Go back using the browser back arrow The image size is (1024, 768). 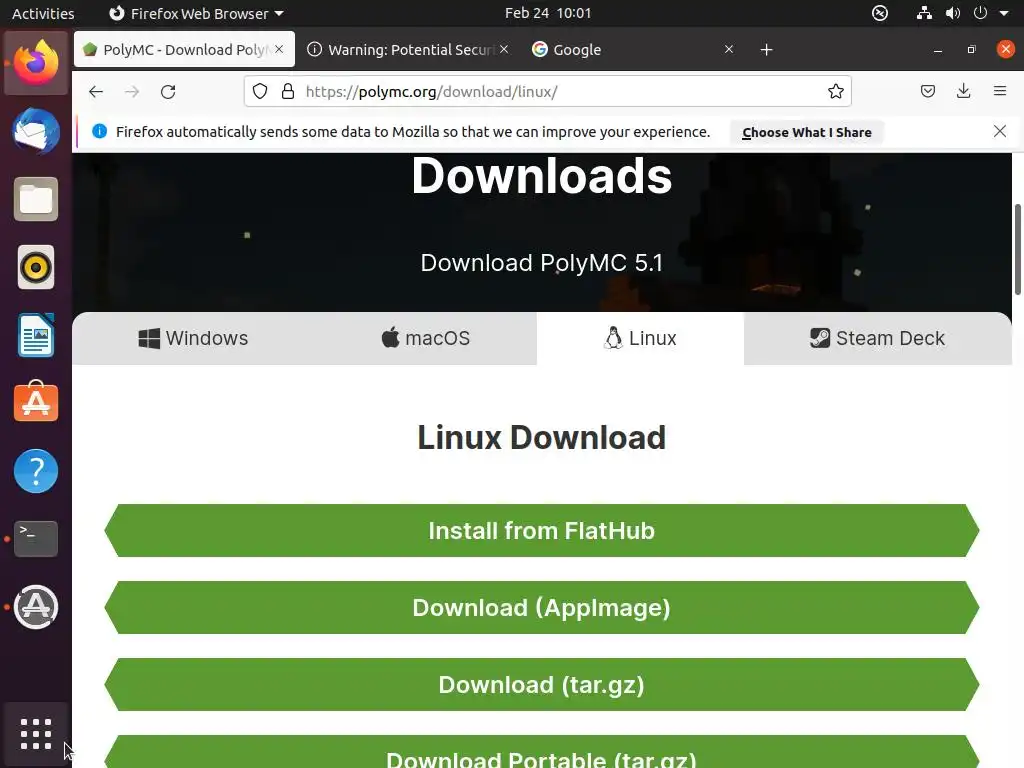(x=96, y=91)
